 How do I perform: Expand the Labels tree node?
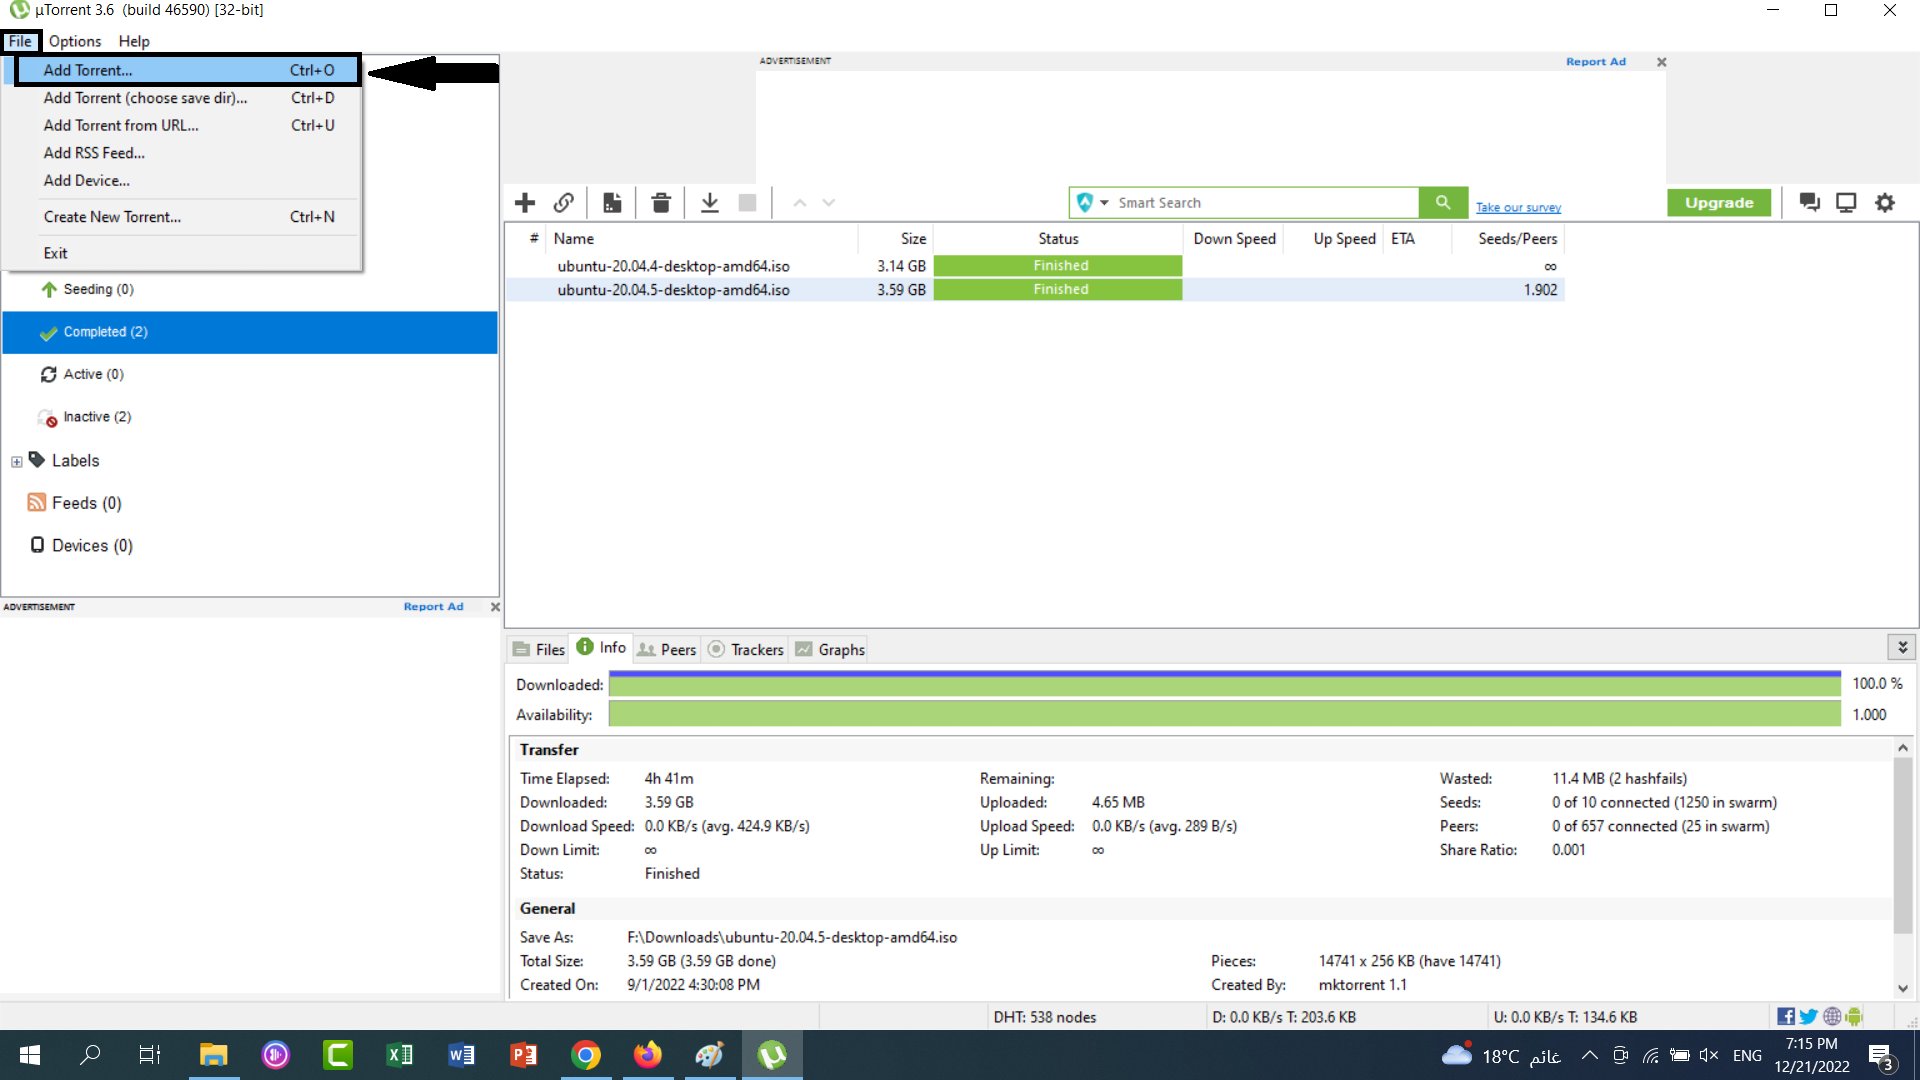coord(16,462)
